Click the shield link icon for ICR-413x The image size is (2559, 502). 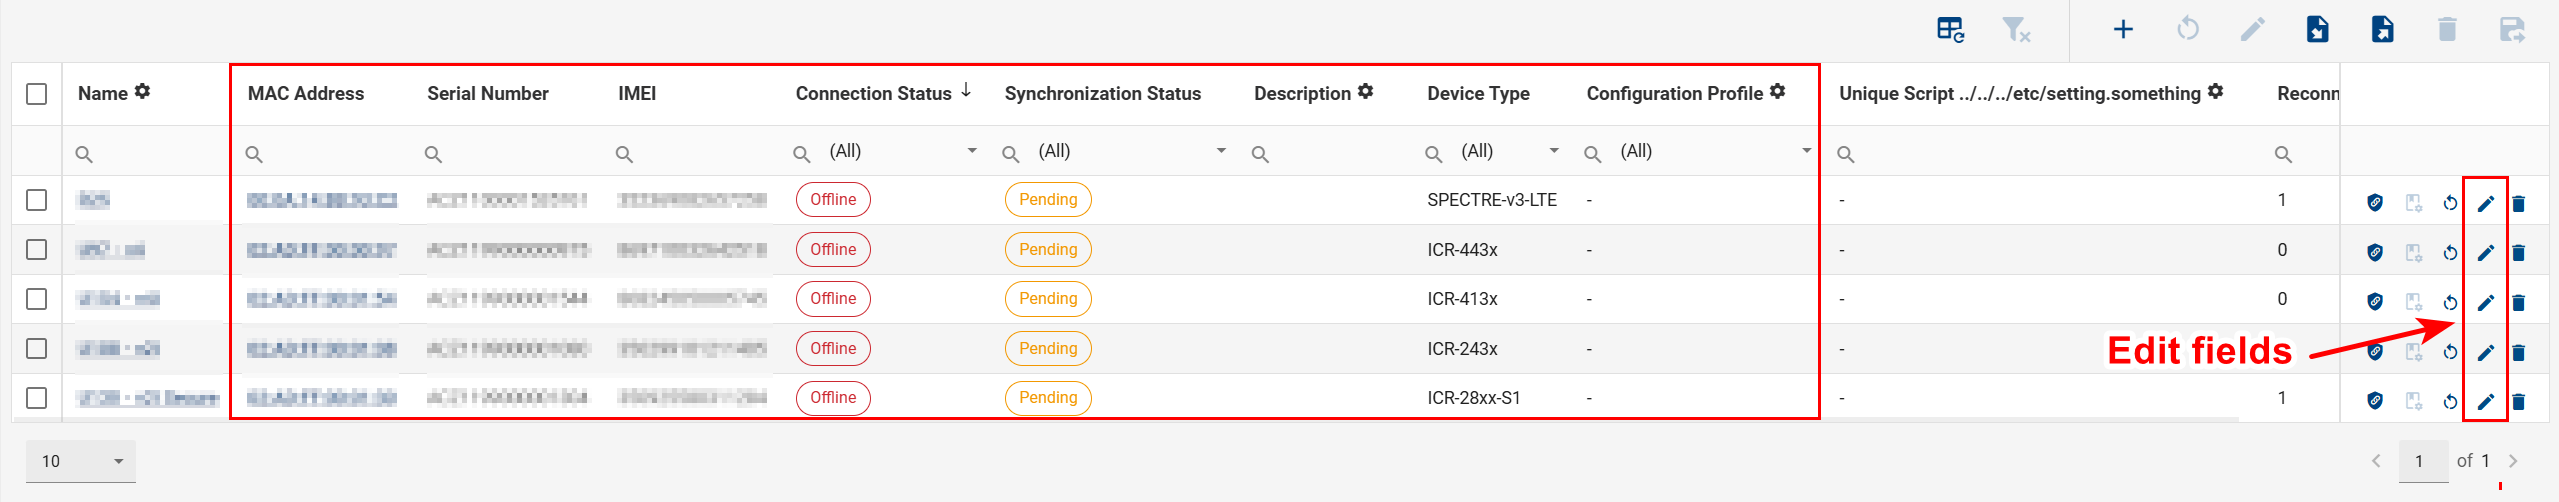[2375, 301]
